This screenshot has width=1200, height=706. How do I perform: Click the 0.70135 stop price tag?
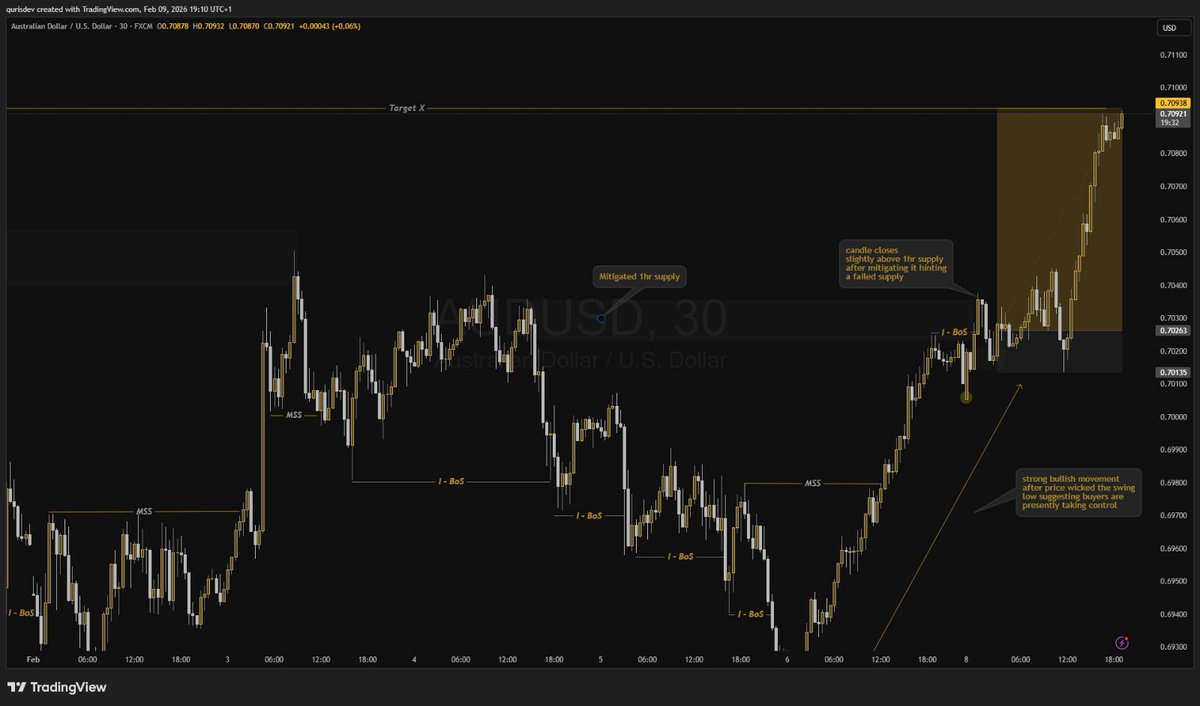pyautogui.click(x=1174, y=372)
